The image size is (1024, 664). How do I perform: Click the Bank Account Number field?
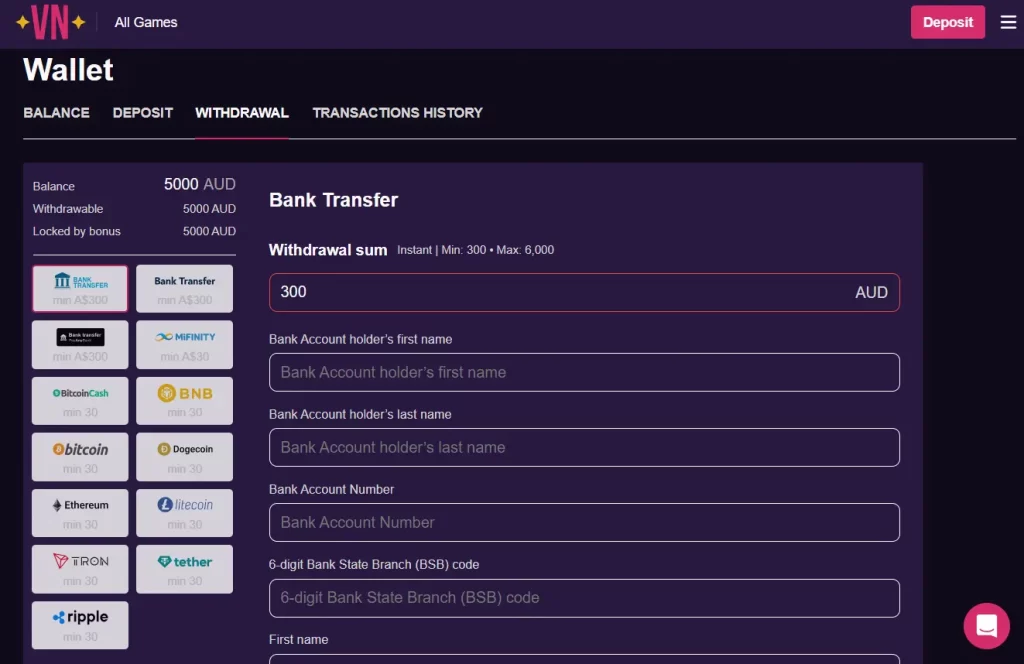click(584, 522)
